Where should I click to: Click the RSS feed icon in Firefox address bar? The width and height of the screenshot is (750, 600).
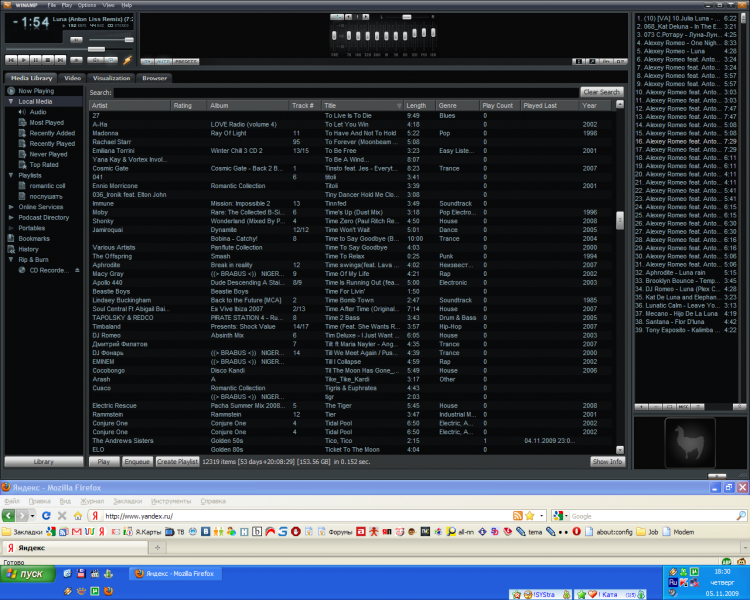(518, 516)
